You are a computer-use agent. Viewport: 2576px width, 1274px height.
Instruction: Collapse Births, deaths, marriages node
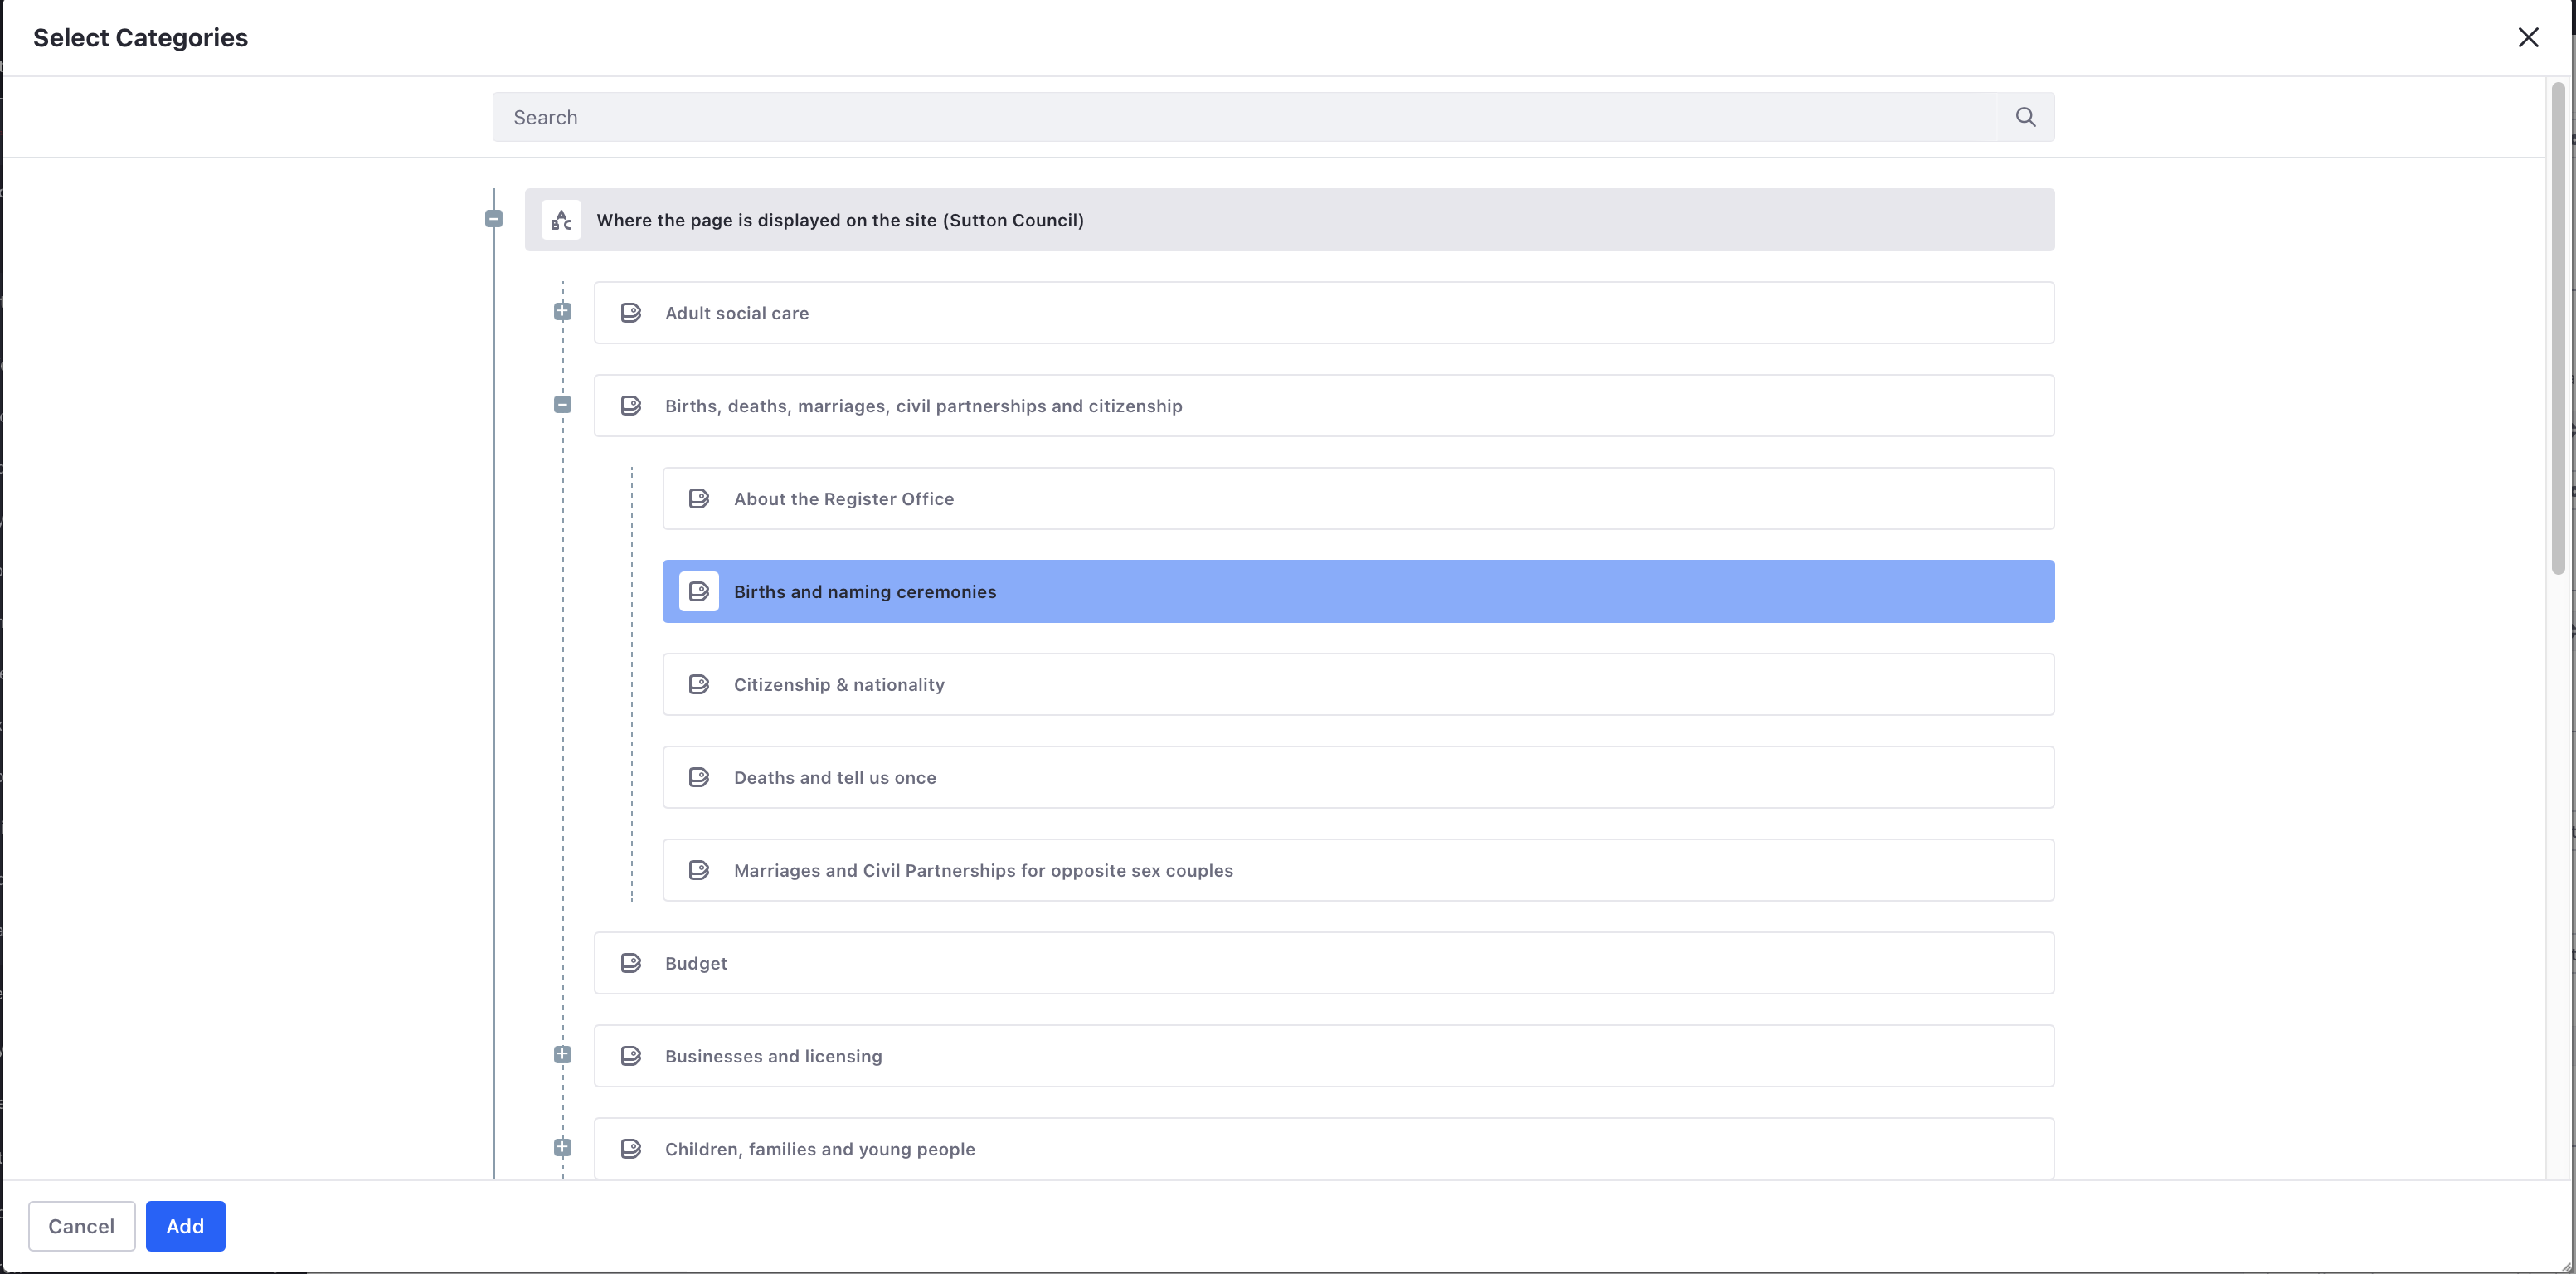[563, 404]
